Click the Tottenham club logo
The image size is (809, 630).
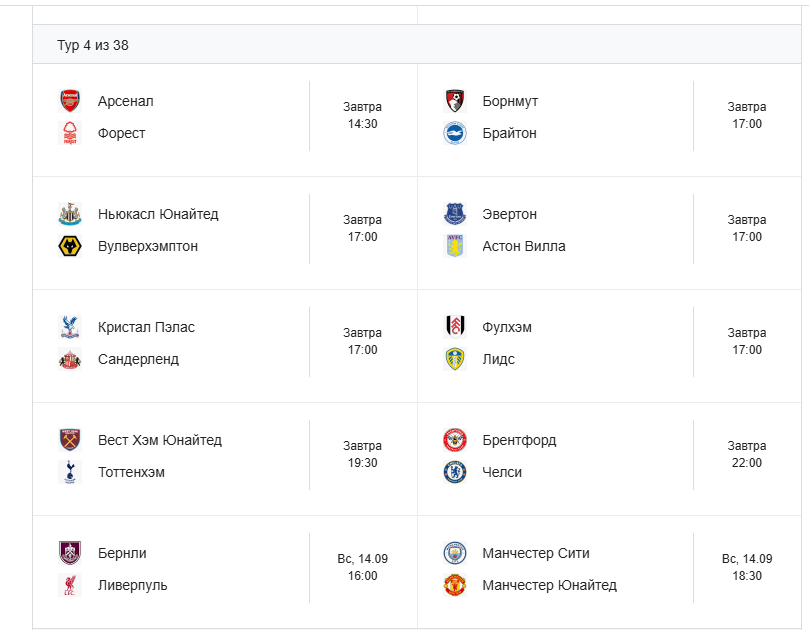[x=70, y=472]
